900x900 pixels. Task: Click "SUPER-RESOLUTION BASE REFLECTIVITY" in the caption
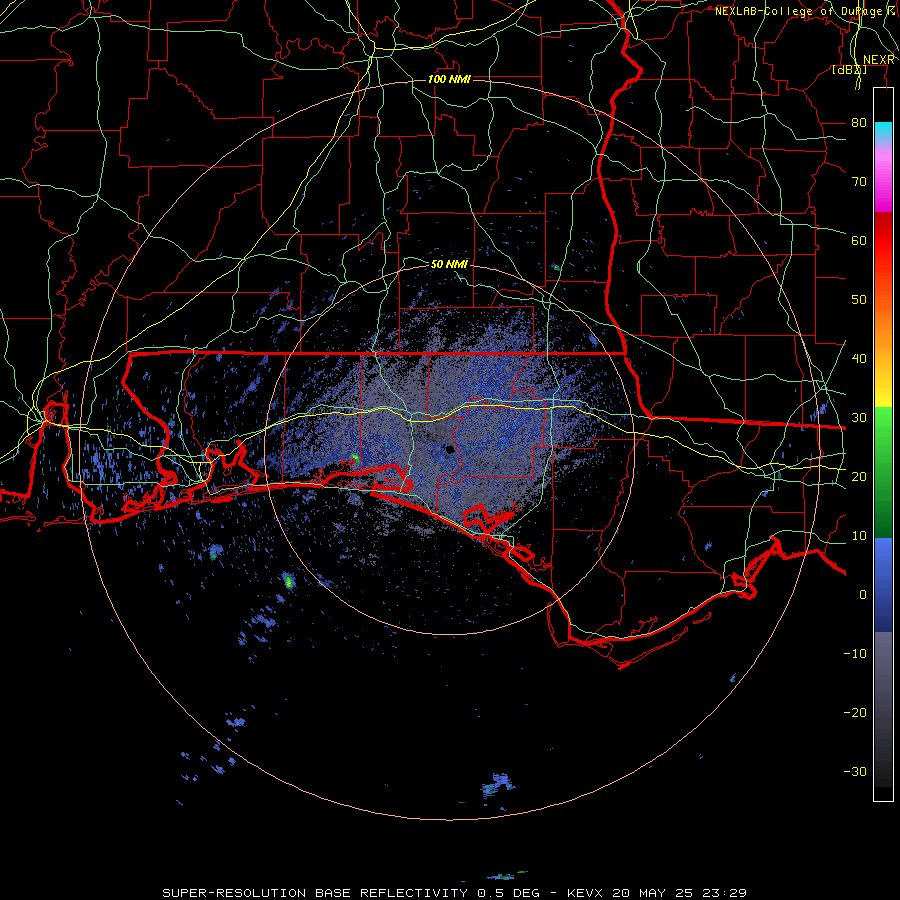313,893
